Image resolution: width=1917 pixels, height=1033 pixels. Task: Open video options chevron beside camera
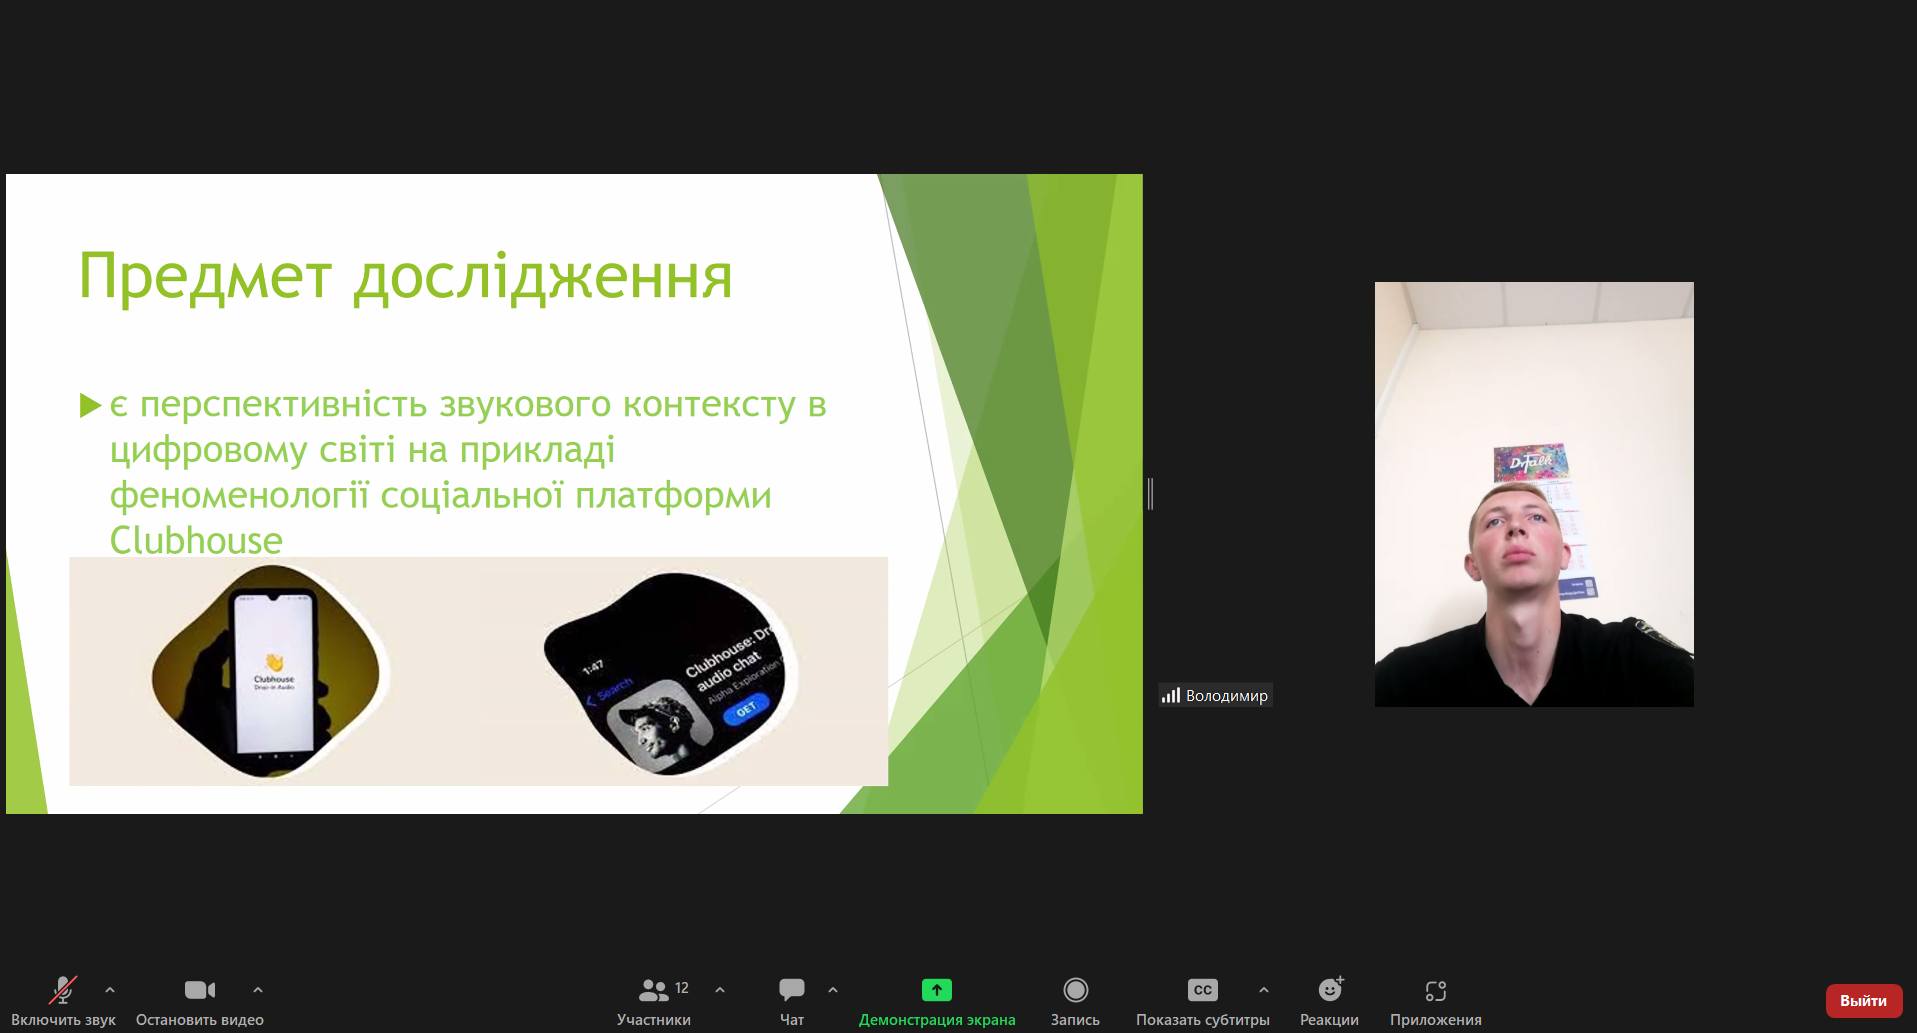click(x=258, y=990)
